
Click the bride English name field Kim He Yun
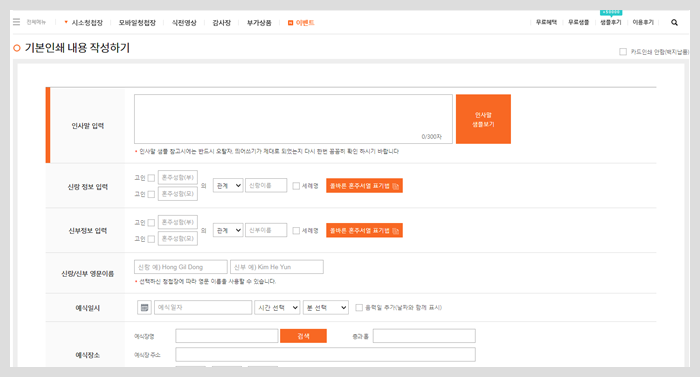tap(277, 267)
